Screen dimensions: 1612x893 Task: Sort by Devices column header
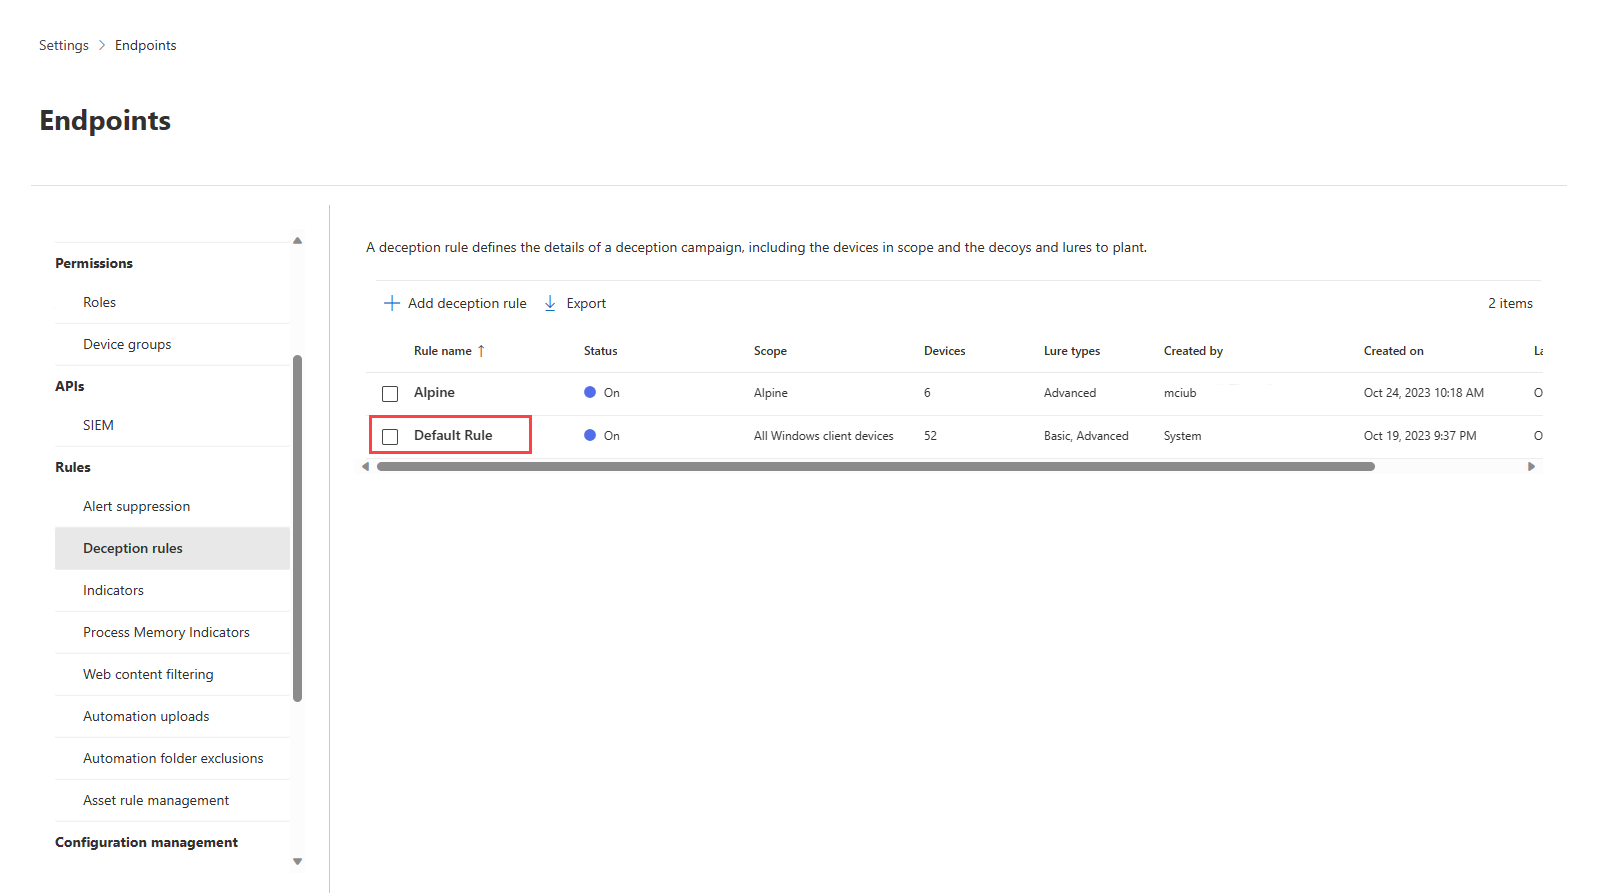[945, 351]
